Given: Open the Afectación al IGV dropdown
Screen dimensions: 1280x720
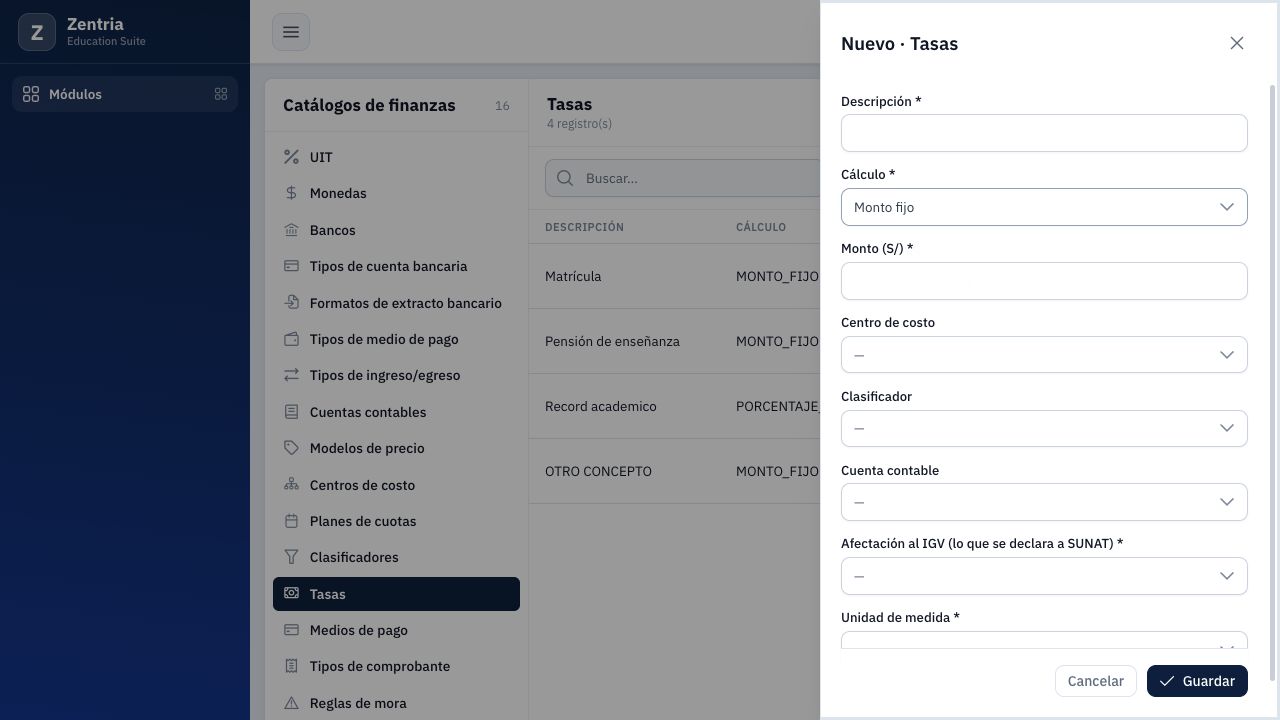Looking at the screenshot, I should tap(1044, 576).
